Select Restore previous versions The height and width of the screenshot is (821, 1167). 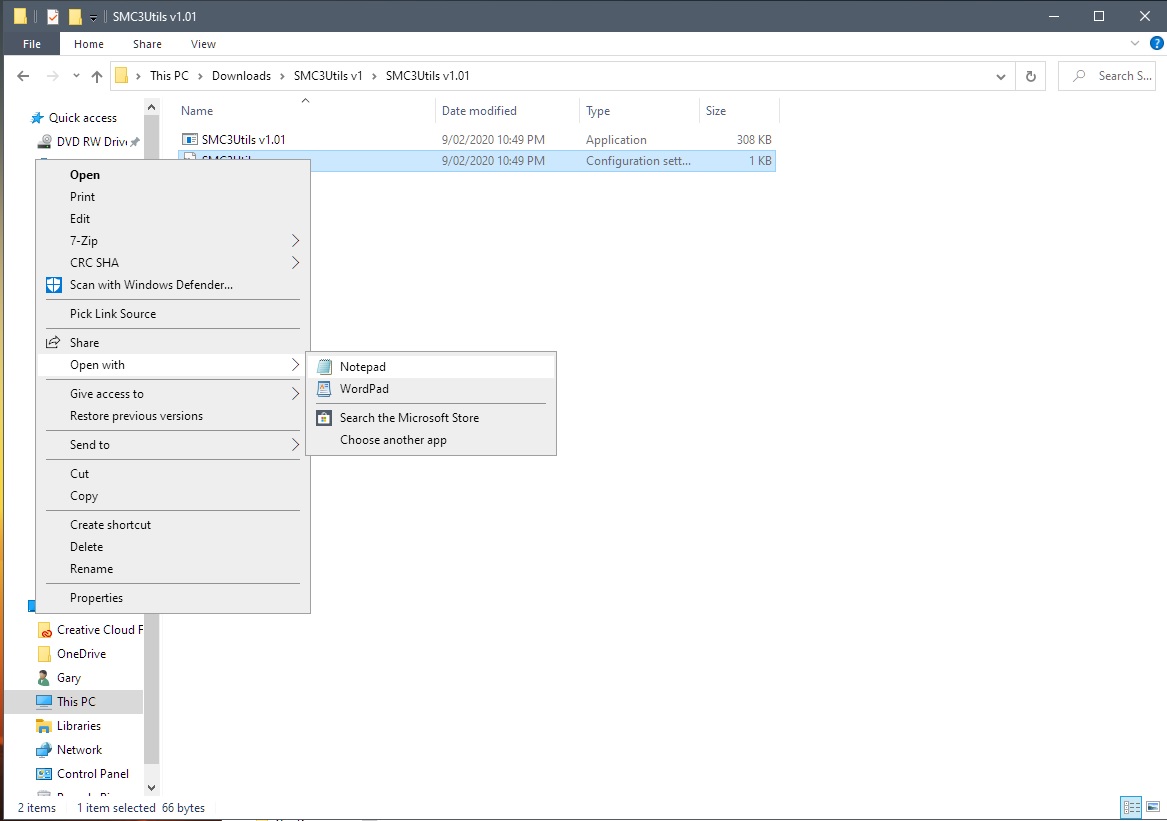point(173,416)
